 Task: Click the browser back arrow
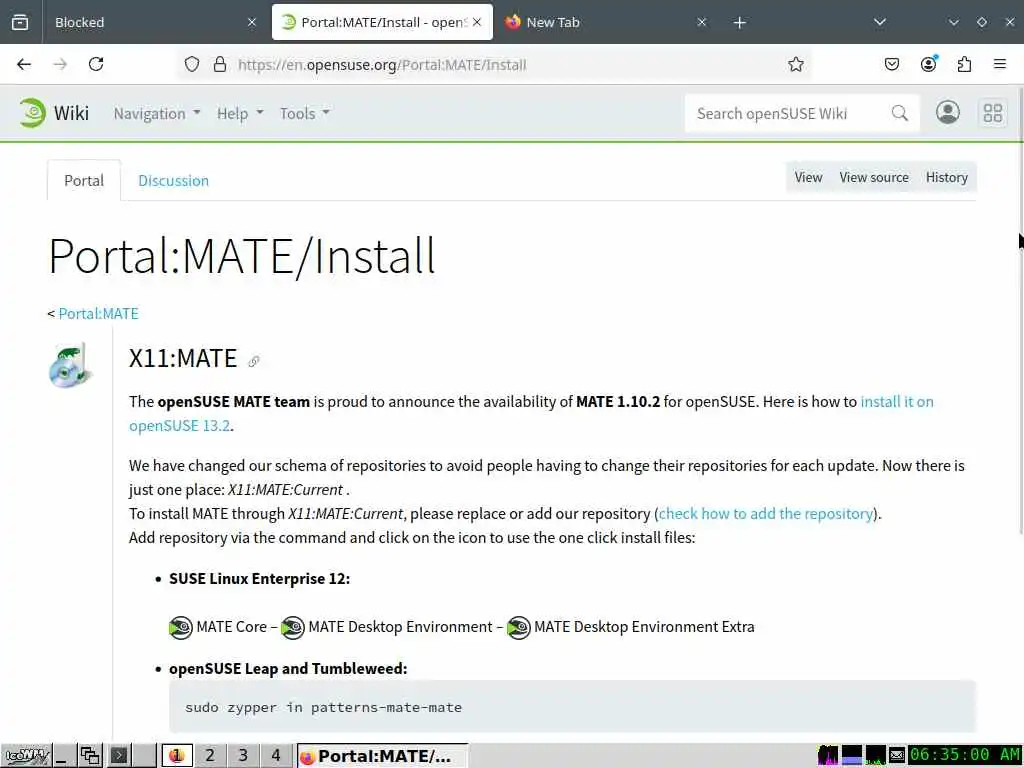tap(24, 64)
